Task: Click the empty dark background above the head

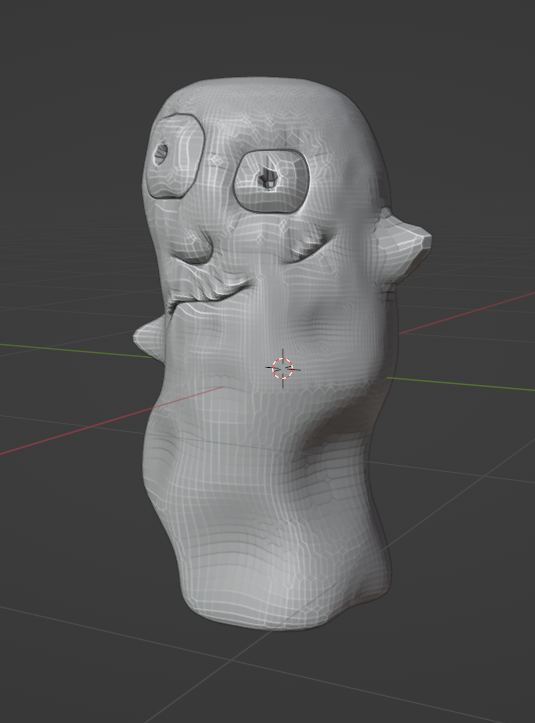Action: point(268,37)
